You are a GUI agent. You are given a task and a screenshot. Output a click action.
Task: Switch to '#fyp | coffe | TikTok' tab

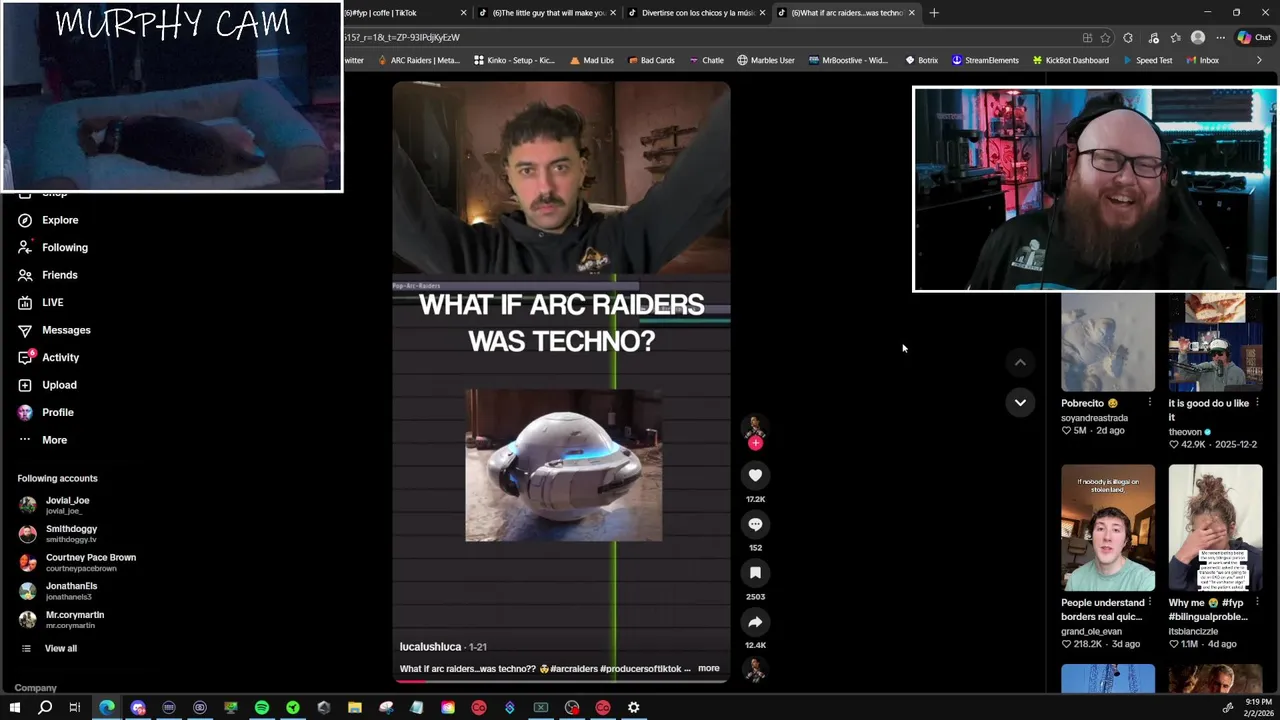coord(398,13)
